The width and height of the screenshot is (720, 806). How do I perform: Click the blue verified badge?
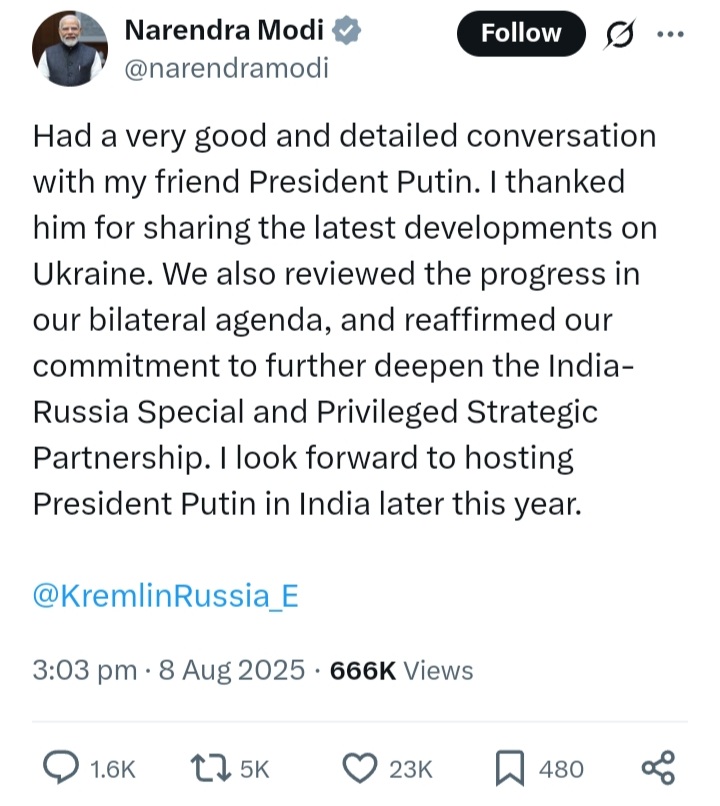346,30
